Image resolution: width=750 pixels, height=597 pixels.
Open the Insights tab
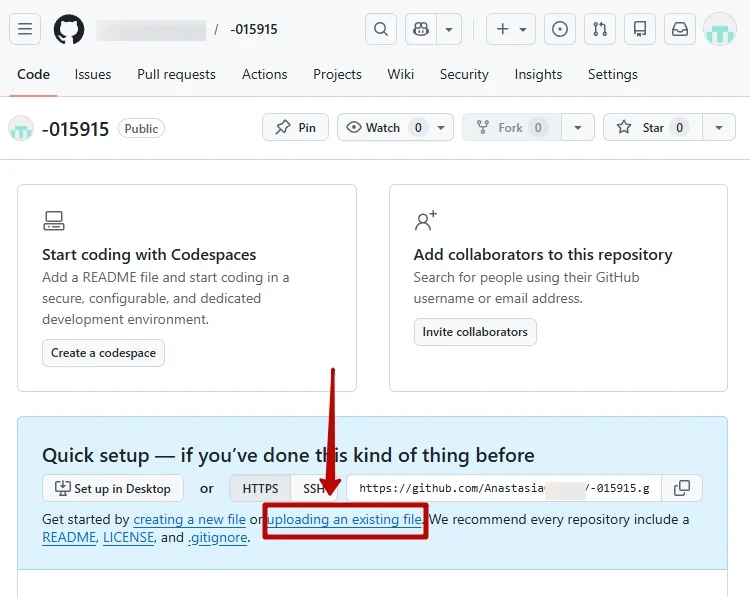pos(538,75)
